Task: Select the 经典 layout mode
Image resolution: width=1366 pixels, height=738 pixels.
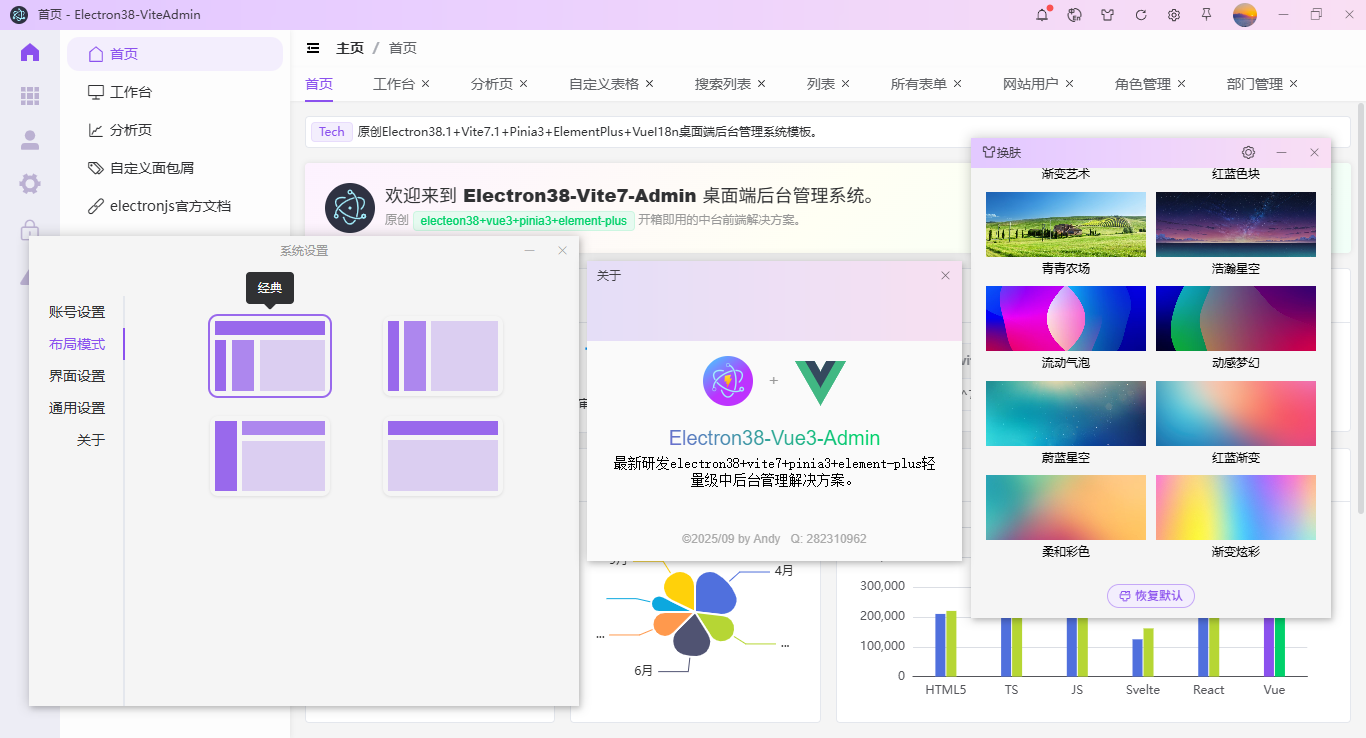Action: [269, 356]
